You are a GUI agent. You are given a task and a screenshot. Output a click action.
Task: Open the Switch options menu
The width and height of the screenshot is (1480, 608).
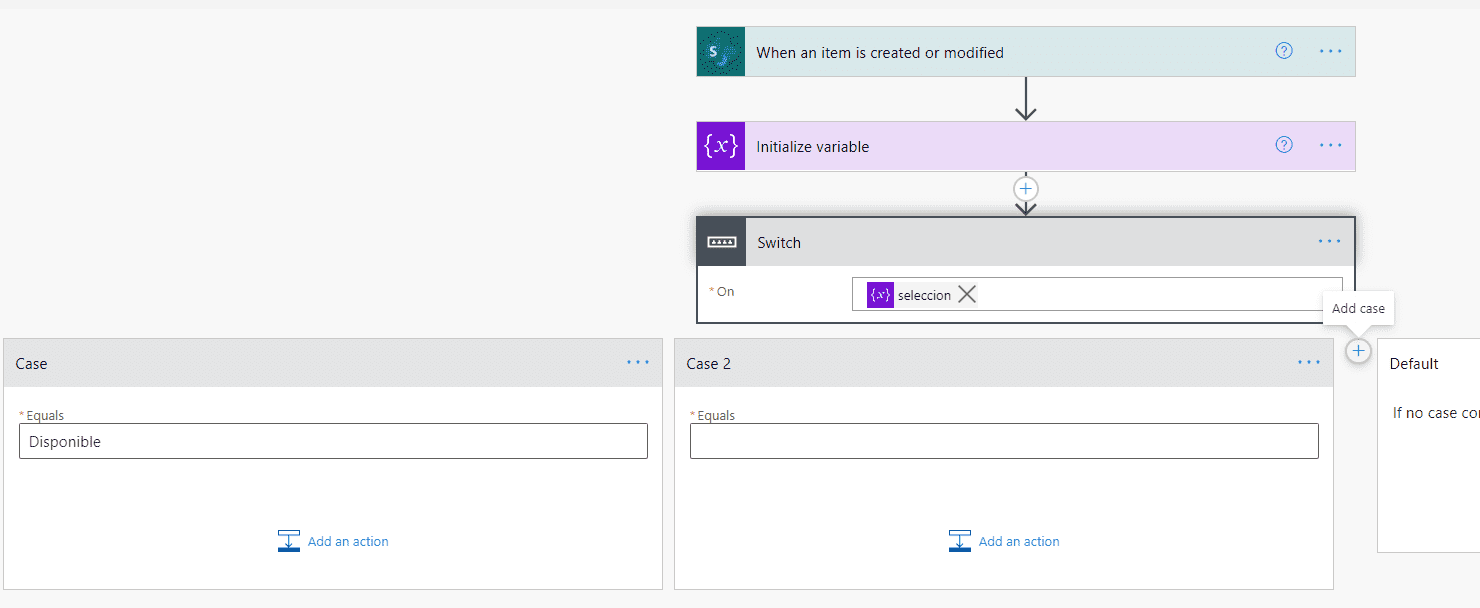[x=1329, y=240]
